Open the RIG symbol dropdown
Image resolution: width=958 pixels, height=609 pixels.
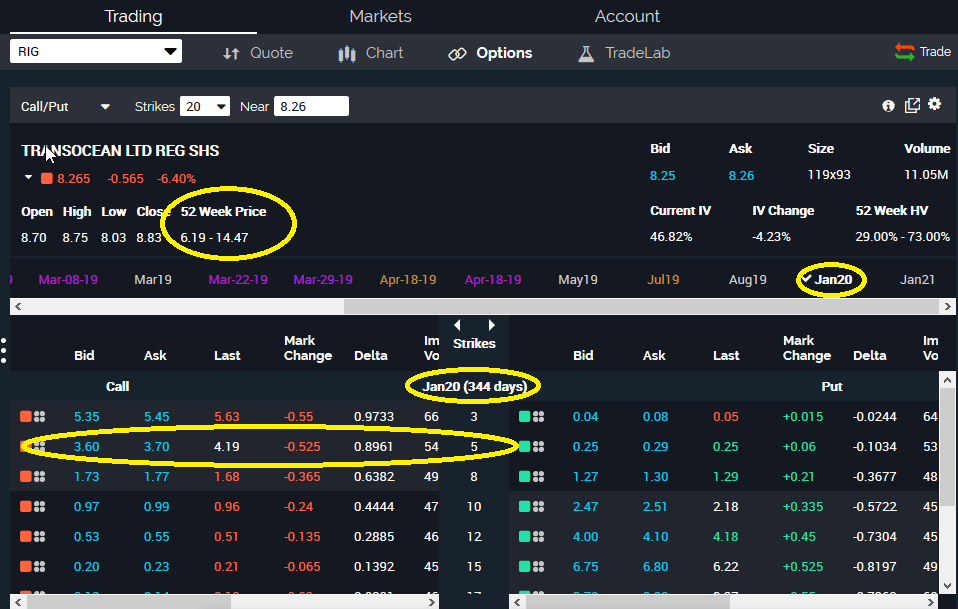coord(96,51)
